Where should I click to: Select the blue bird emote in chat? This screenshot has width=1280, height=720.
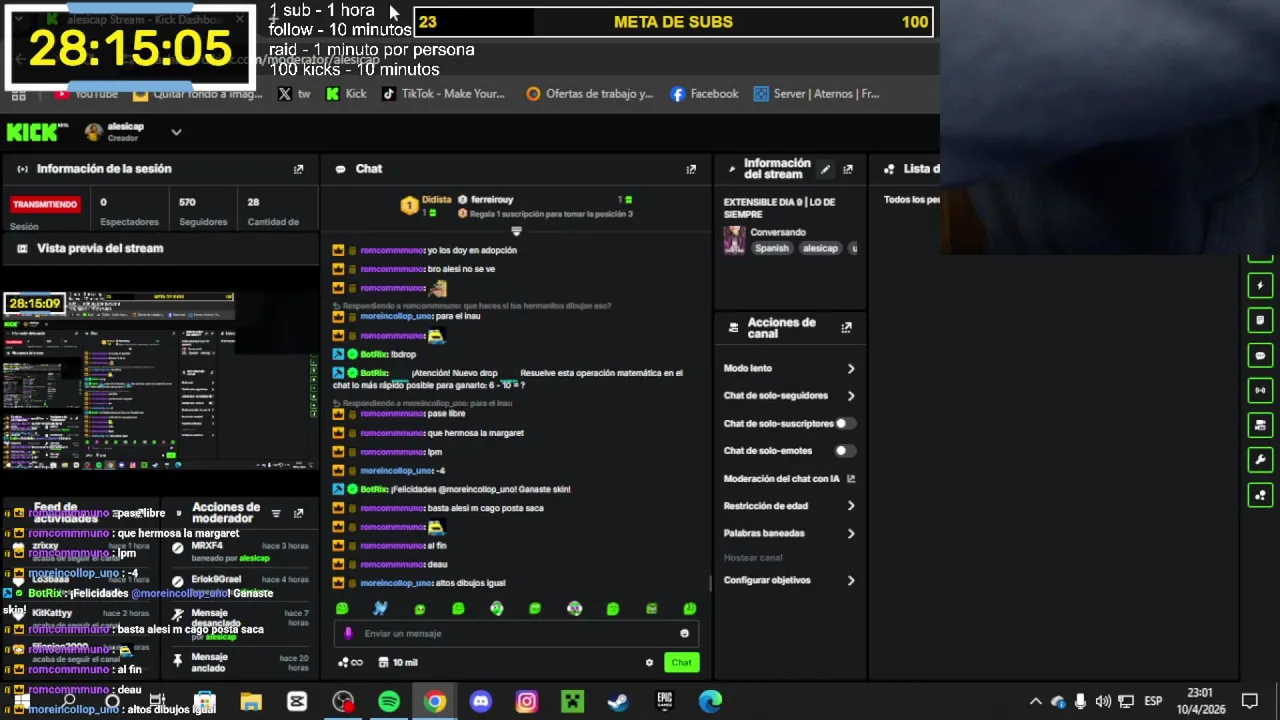(x=380, y=608)
